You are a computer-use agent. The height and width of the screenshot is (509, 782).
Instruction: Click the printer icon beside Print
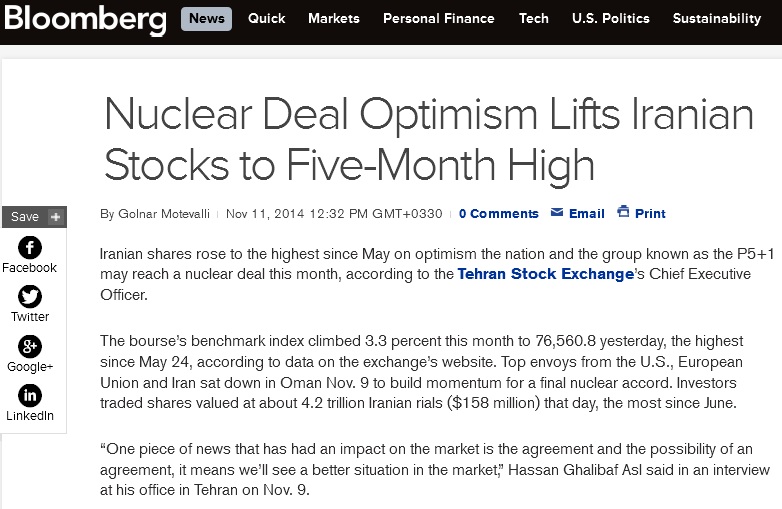tap(623, 211)
